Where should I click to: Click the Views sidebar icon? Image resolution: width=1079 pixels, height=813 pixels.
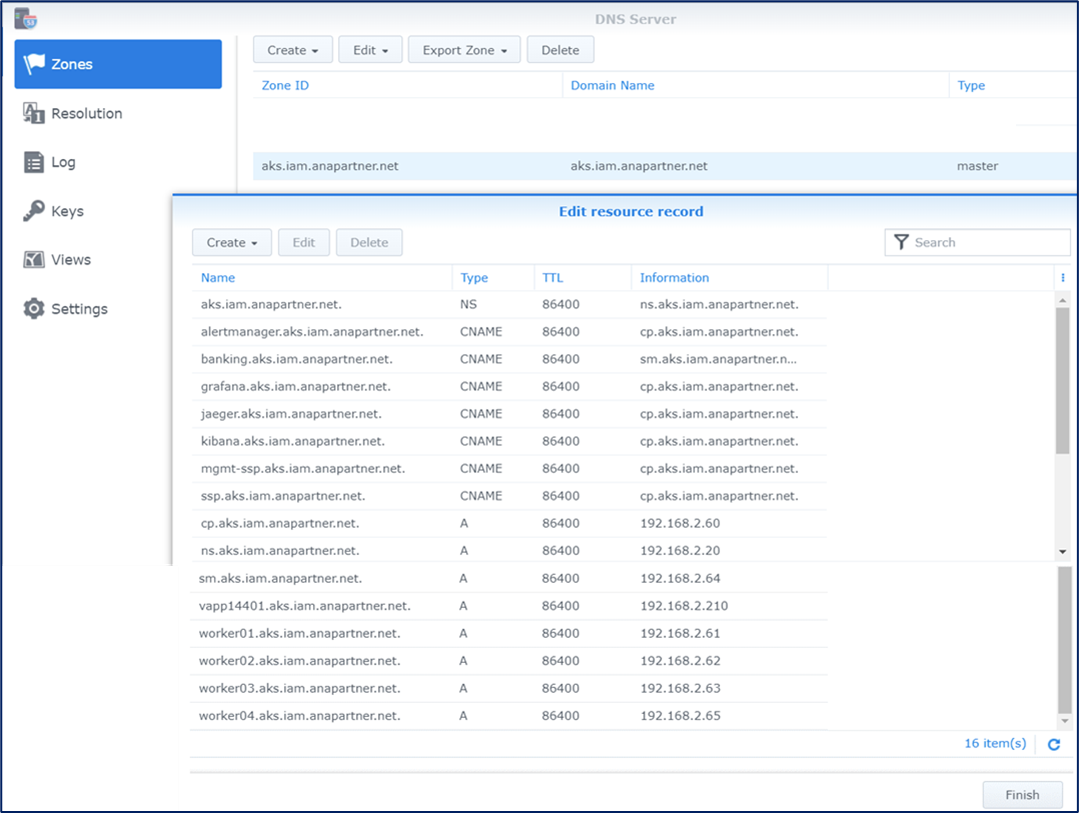click(34, 260)
